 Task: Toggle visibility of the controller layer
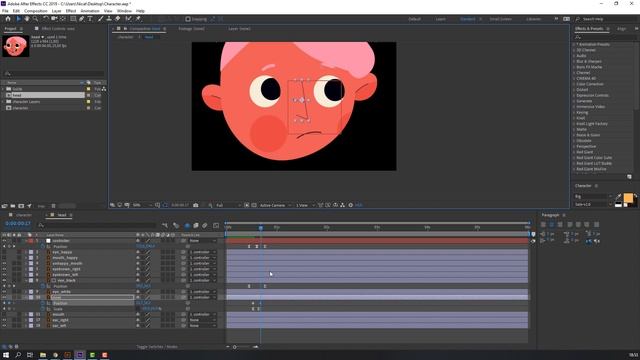click(4, 241)
